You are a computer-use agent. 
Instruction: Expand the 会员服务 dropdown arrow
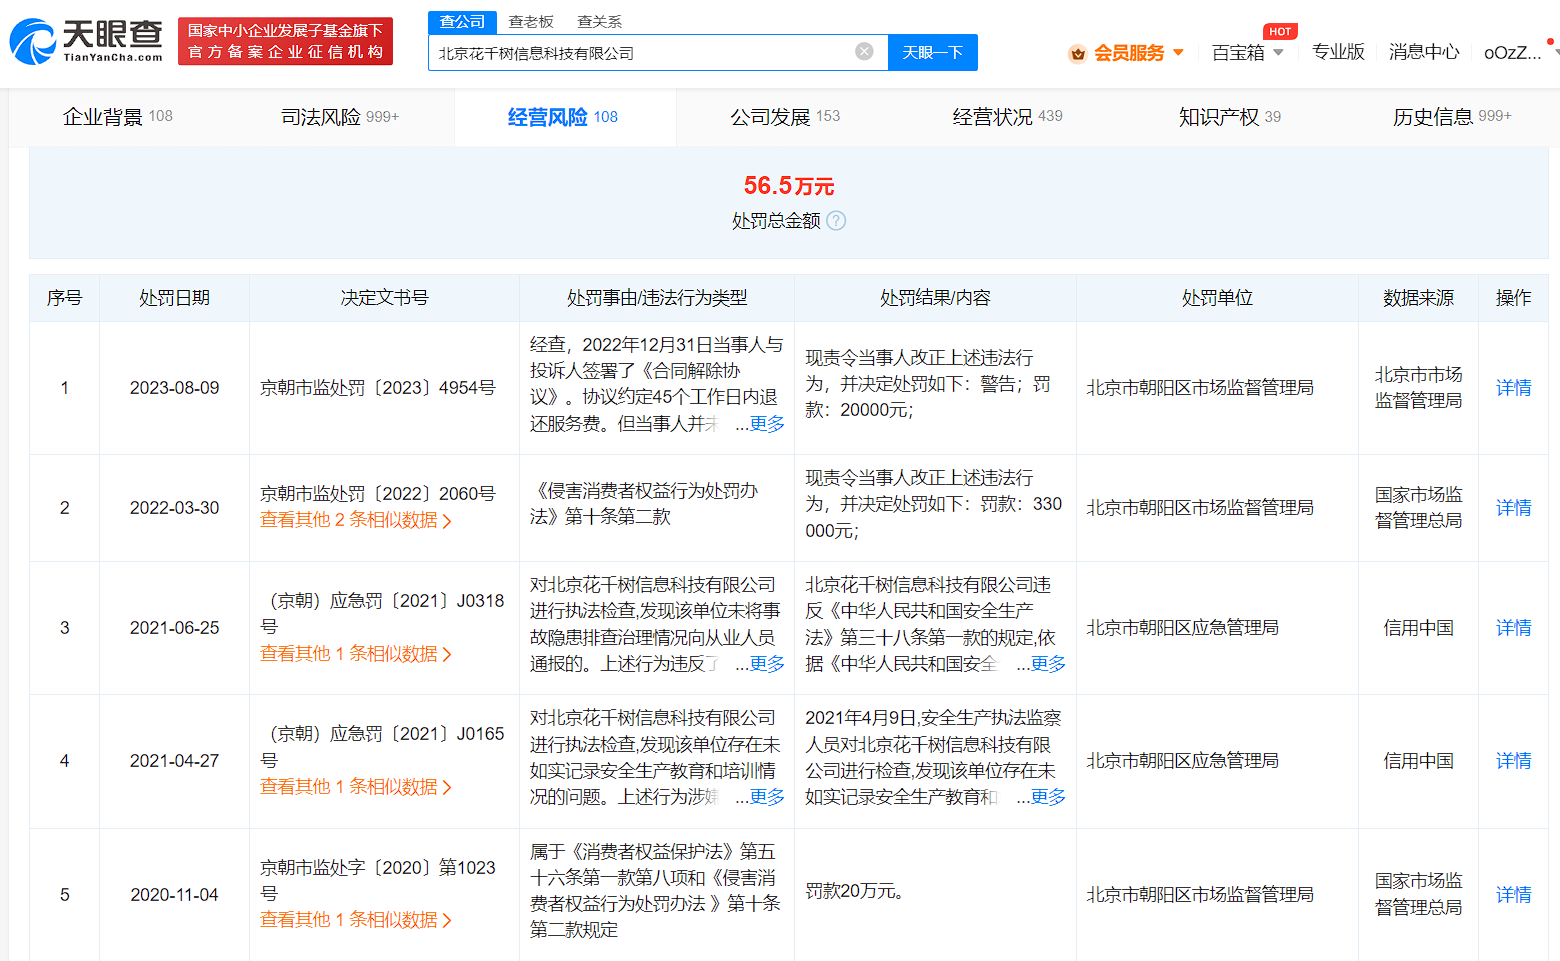tap(1178, 52)
